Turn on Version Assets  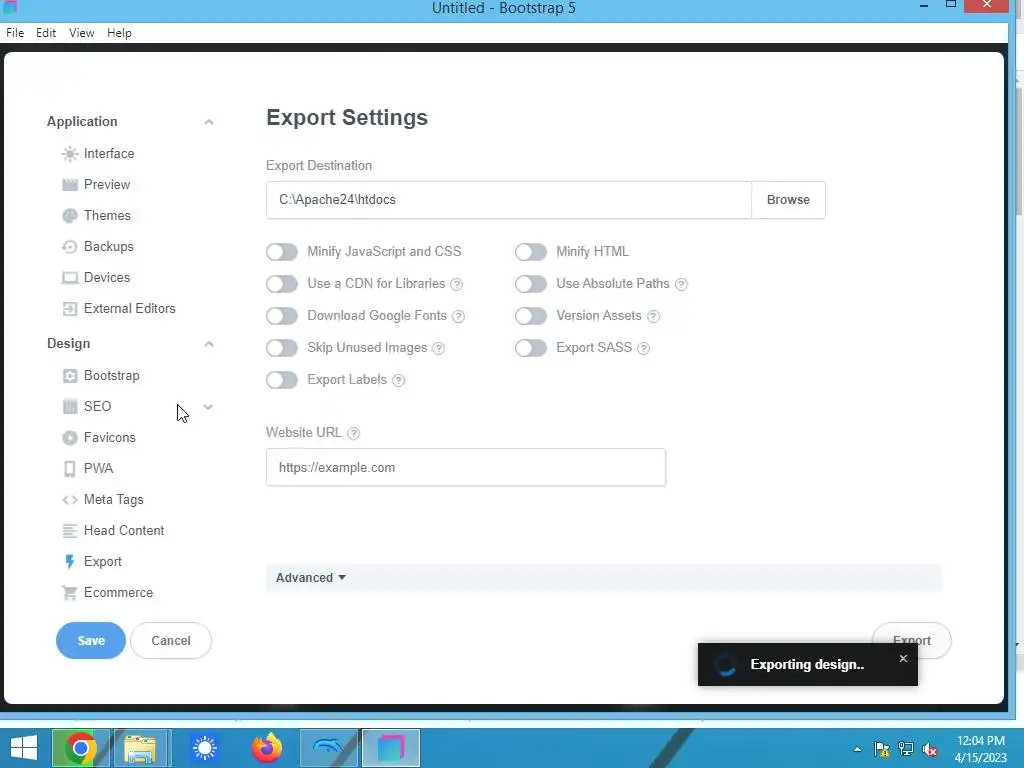(530, 316)
